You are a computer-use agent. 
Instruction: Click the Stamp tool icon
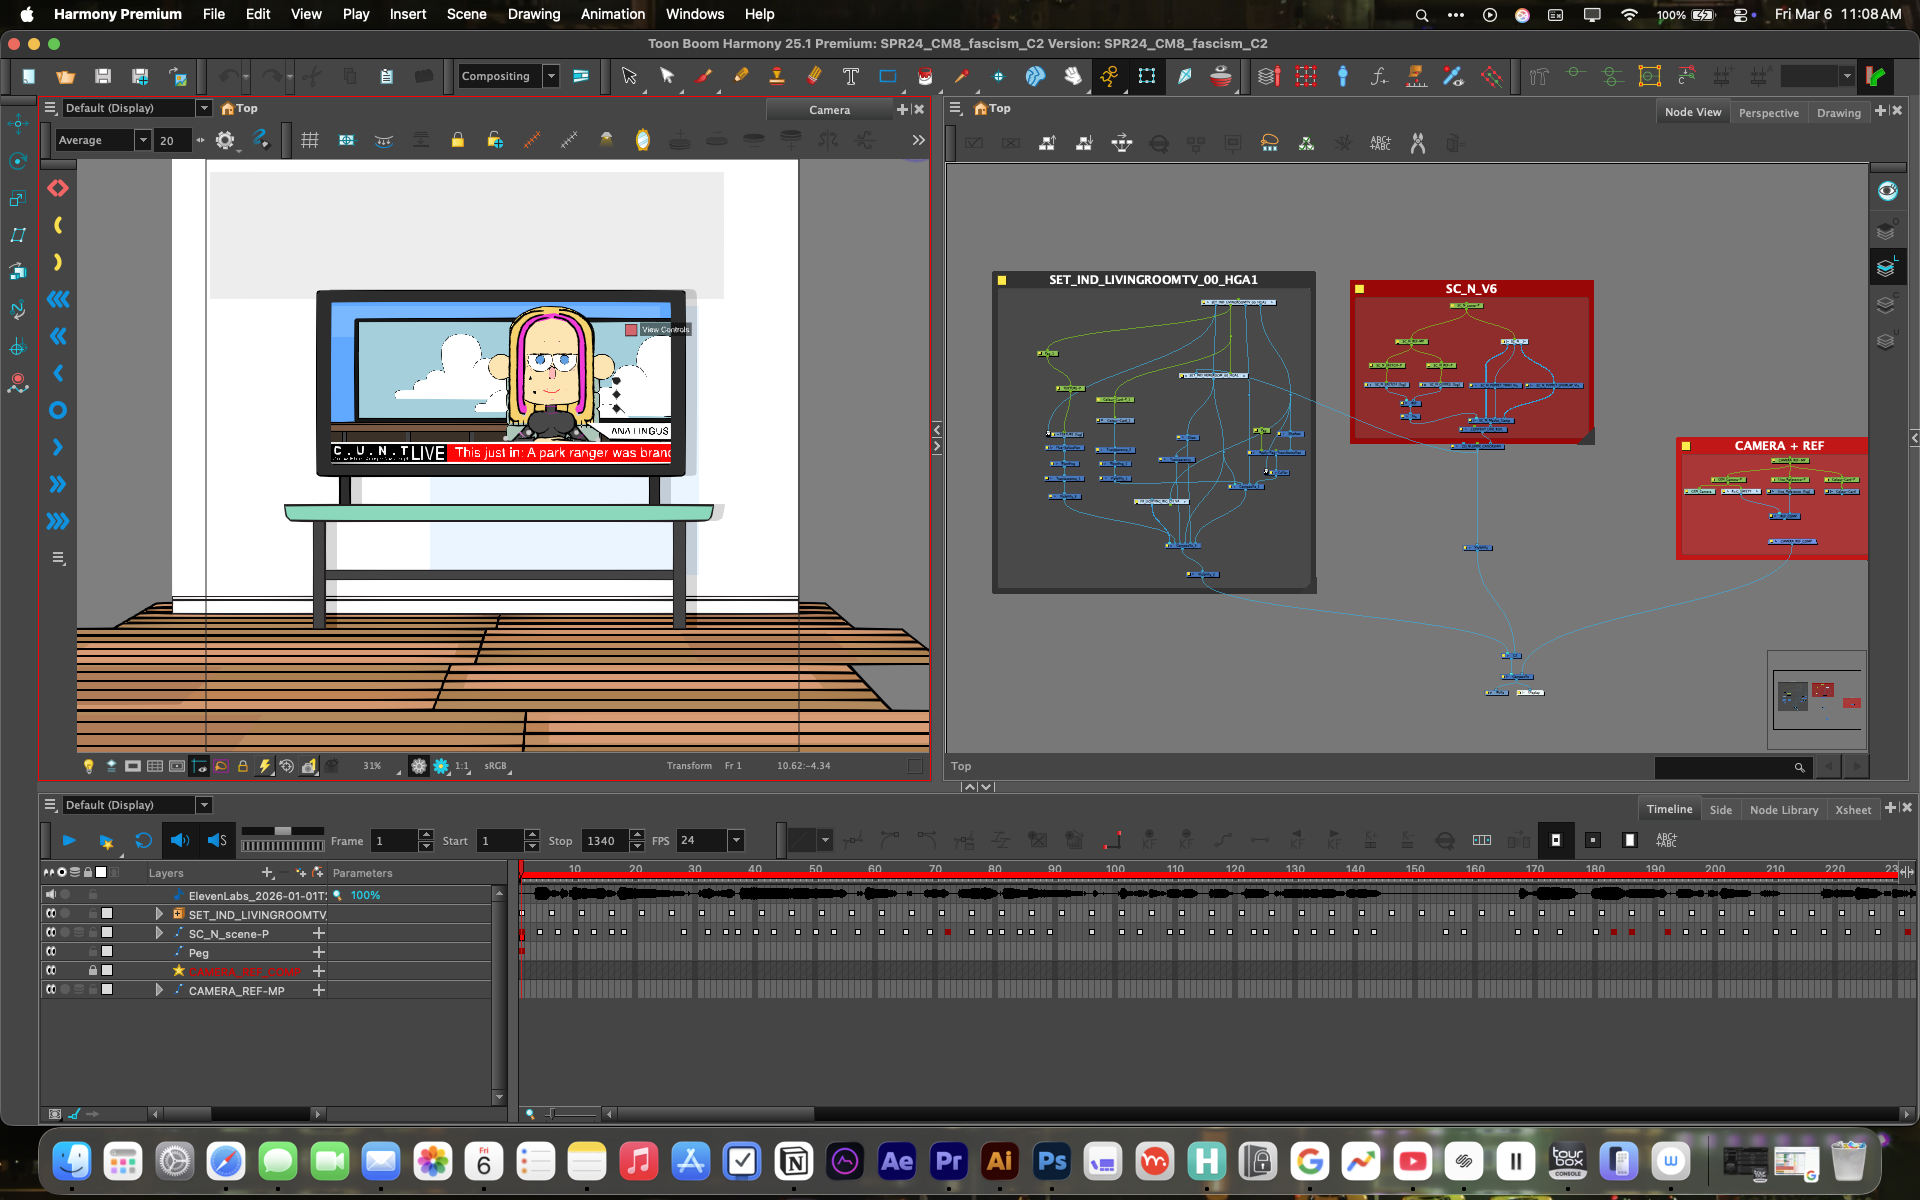point(776,76)
